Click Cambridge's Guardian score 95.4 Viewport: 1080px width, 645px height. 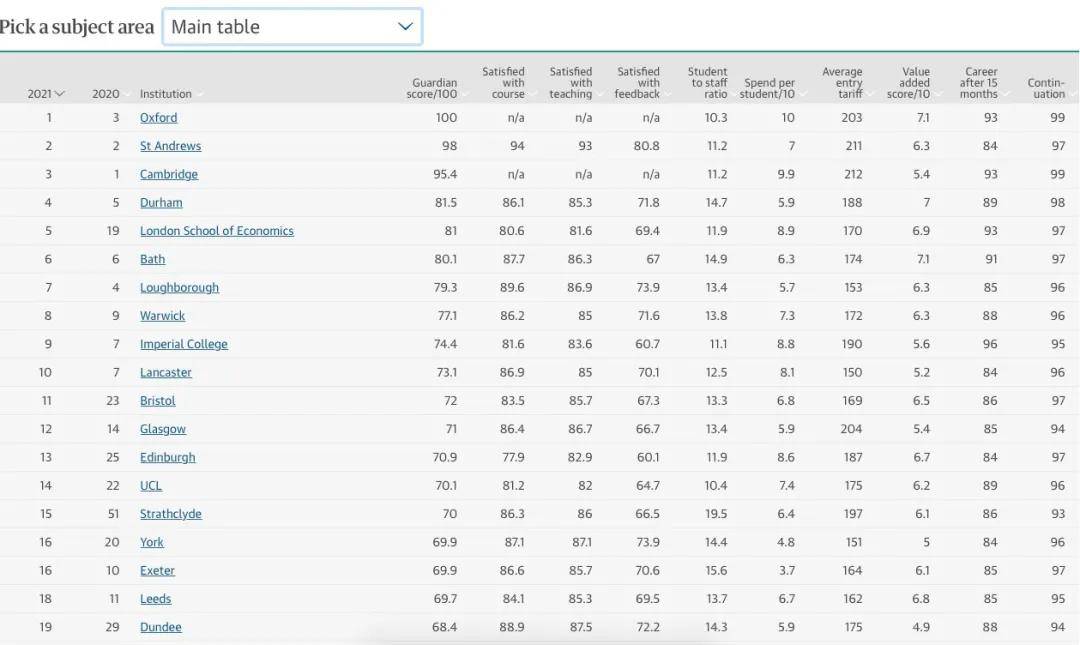click(x=445, y=174)
